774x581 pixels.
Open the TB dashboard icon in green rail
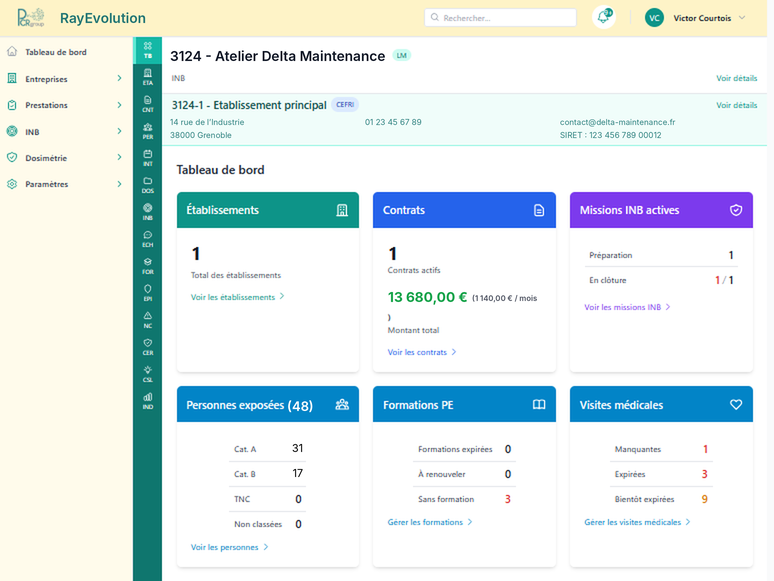click(148, 50)
